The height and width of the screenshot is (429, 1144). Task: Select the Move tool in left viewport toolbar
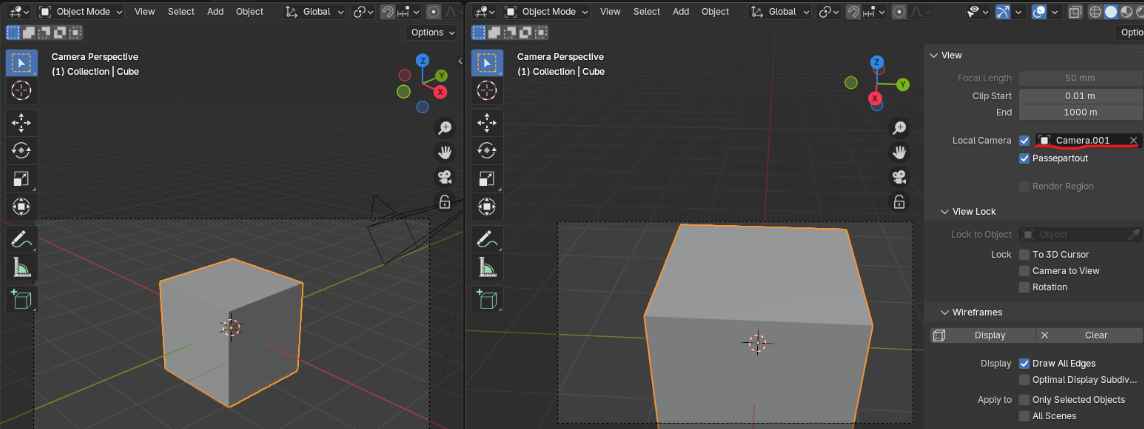click(x=21, y=123)
